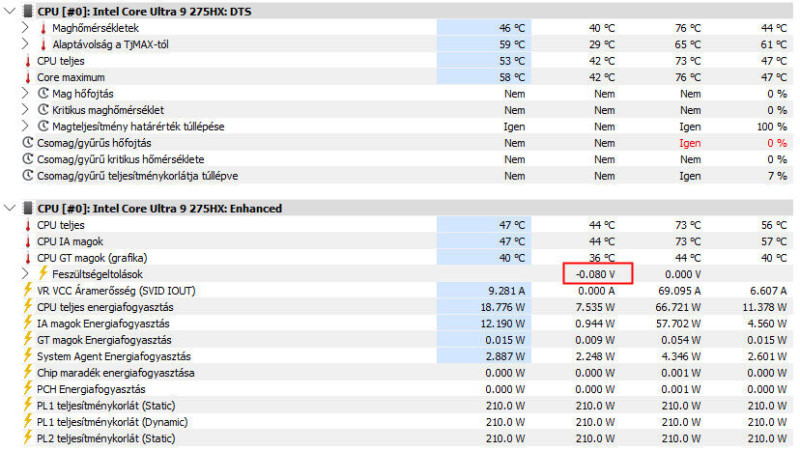Select the 2.887 W System Agent value
Screen dimensions: 800x451
(x=505, y=356)
